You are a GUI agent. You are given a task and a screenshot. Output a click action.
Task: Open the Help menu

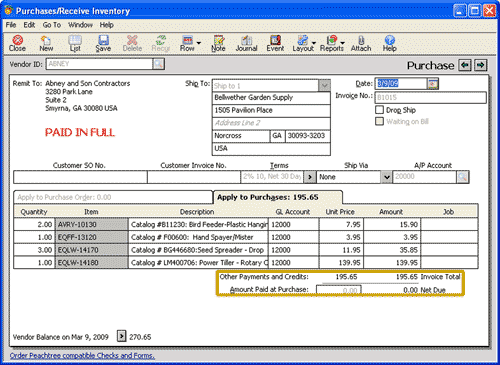(x=107, y=25)
